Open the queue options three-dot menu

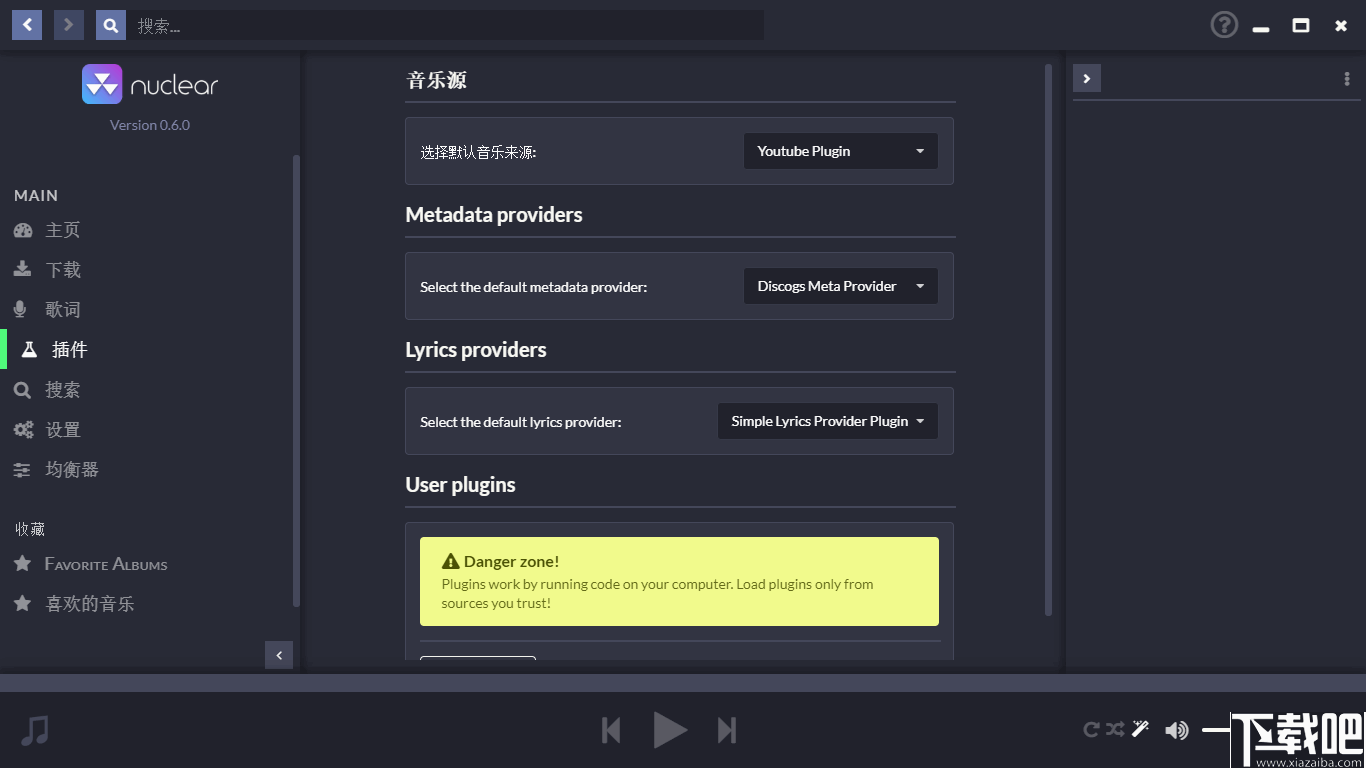coord(1347,78)
